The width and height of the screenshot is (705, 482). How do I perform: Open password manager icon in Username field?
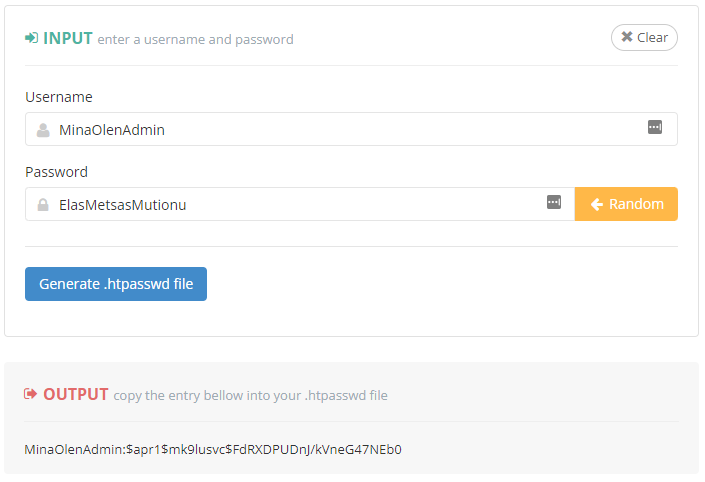coord(655,127)
